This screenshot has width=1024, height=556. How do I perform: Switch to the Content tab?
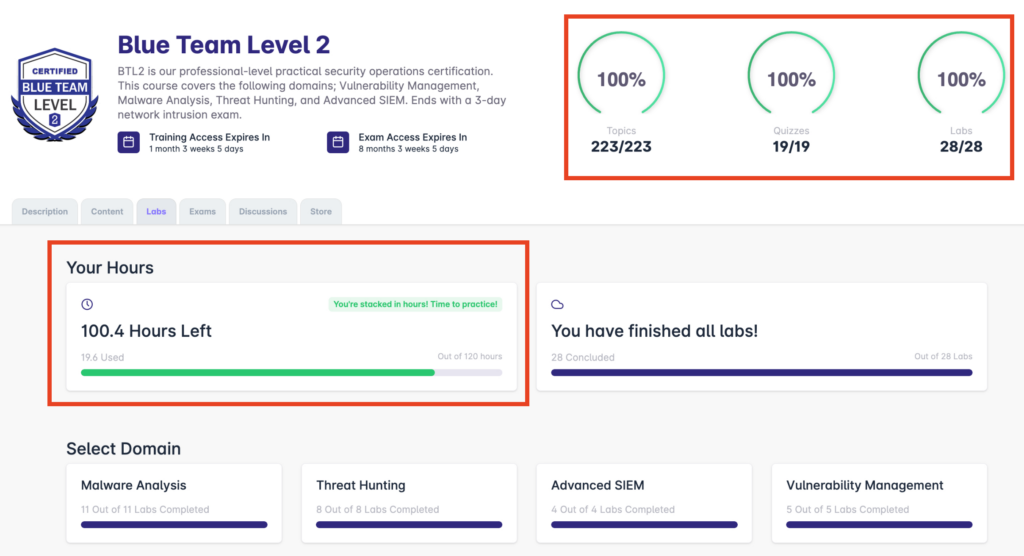(x=107, y=212)
